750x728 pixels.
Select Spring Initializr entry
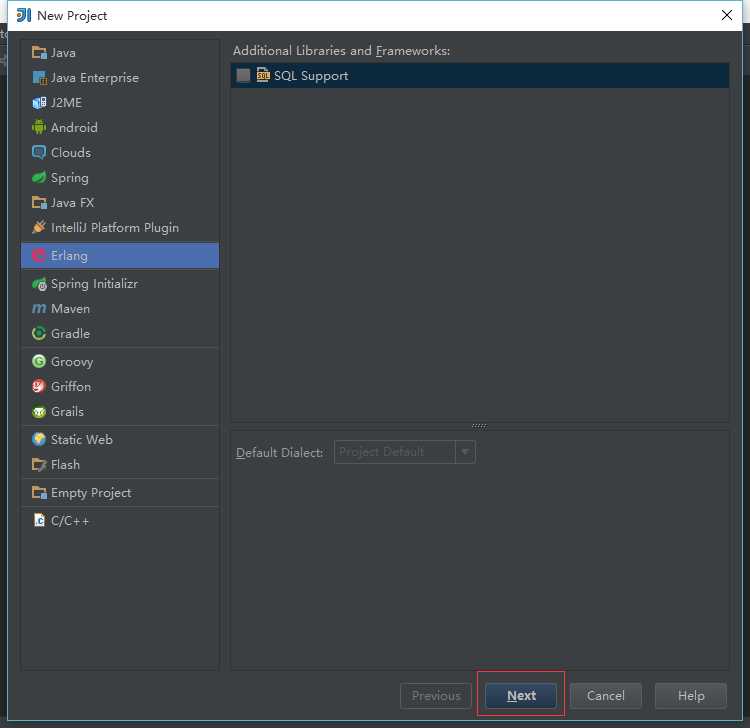pyautogui.click(x=120, y=284)
